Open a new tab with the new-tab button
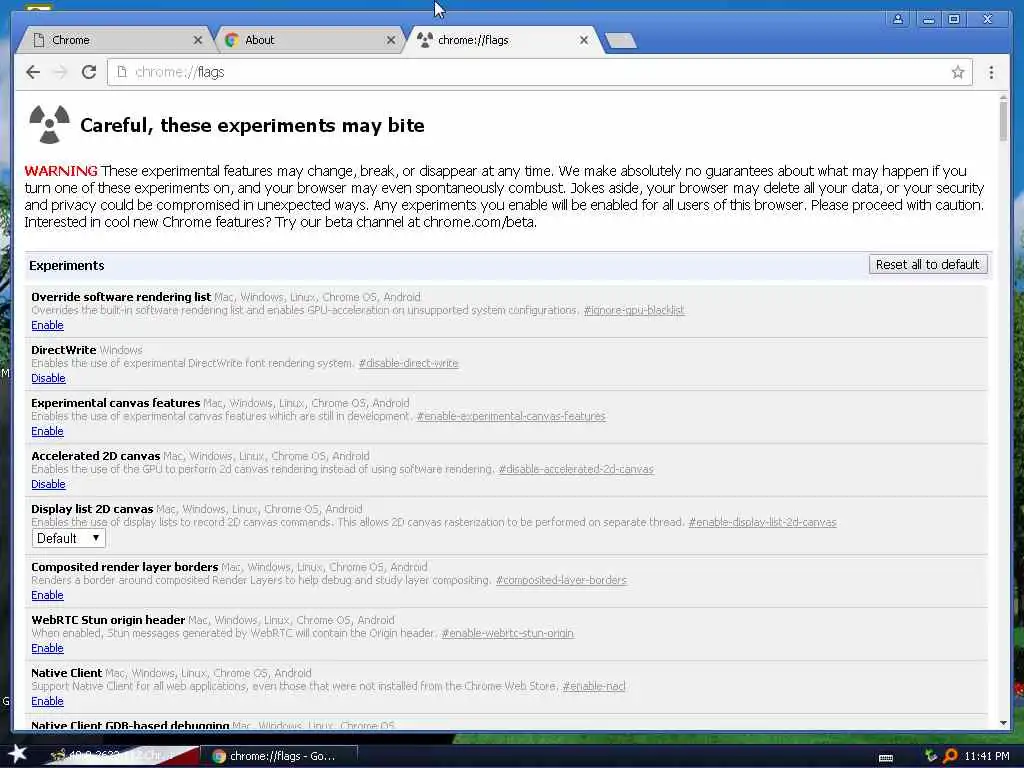The image size is (1024, 768). coord(620,41)
